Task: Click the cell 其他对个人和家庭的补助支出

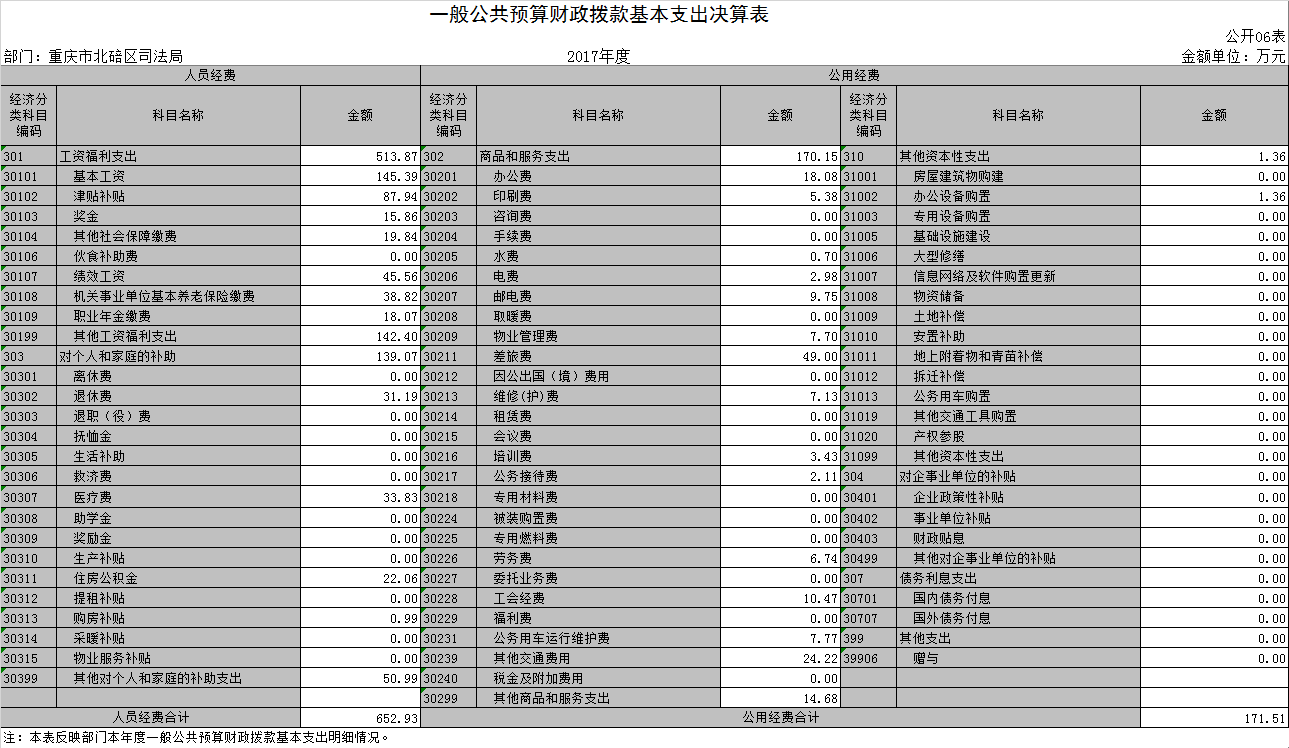Action: pos(179,678)
